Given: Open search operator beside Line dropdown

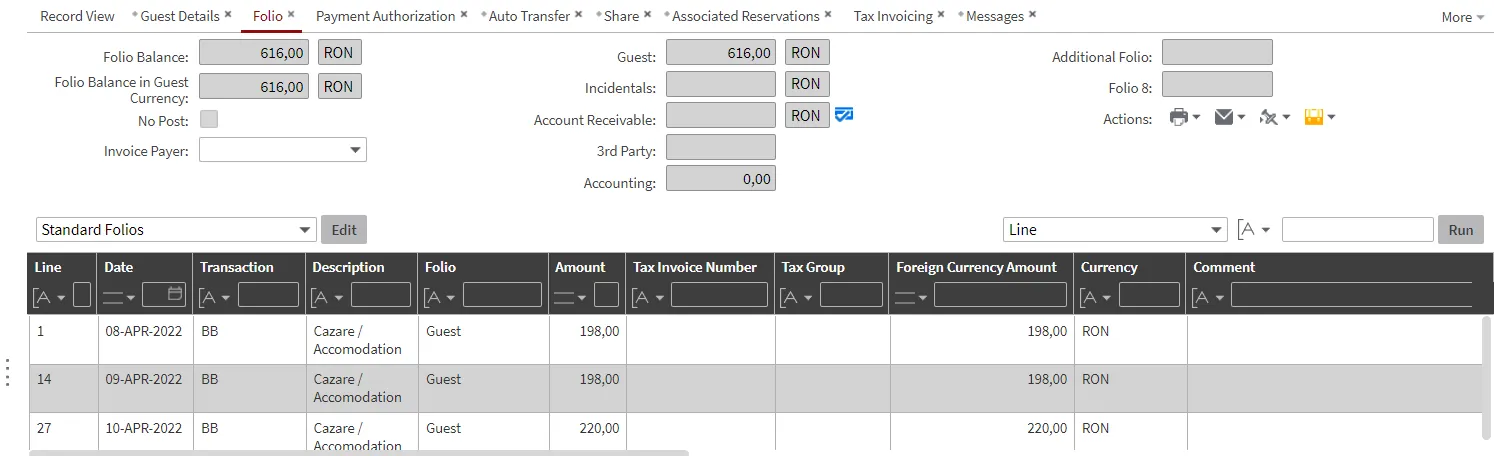Looking at the screenshot, I should (x=1254, y=229).
